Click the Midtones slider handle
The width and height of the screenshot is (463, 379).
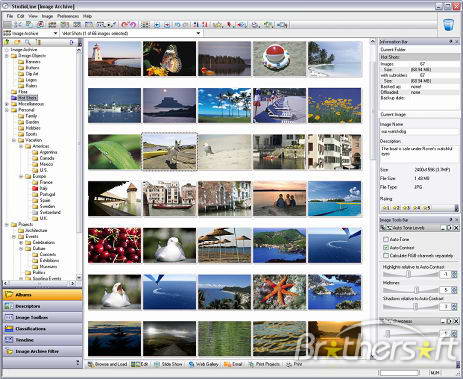click(x=416, y=290)
